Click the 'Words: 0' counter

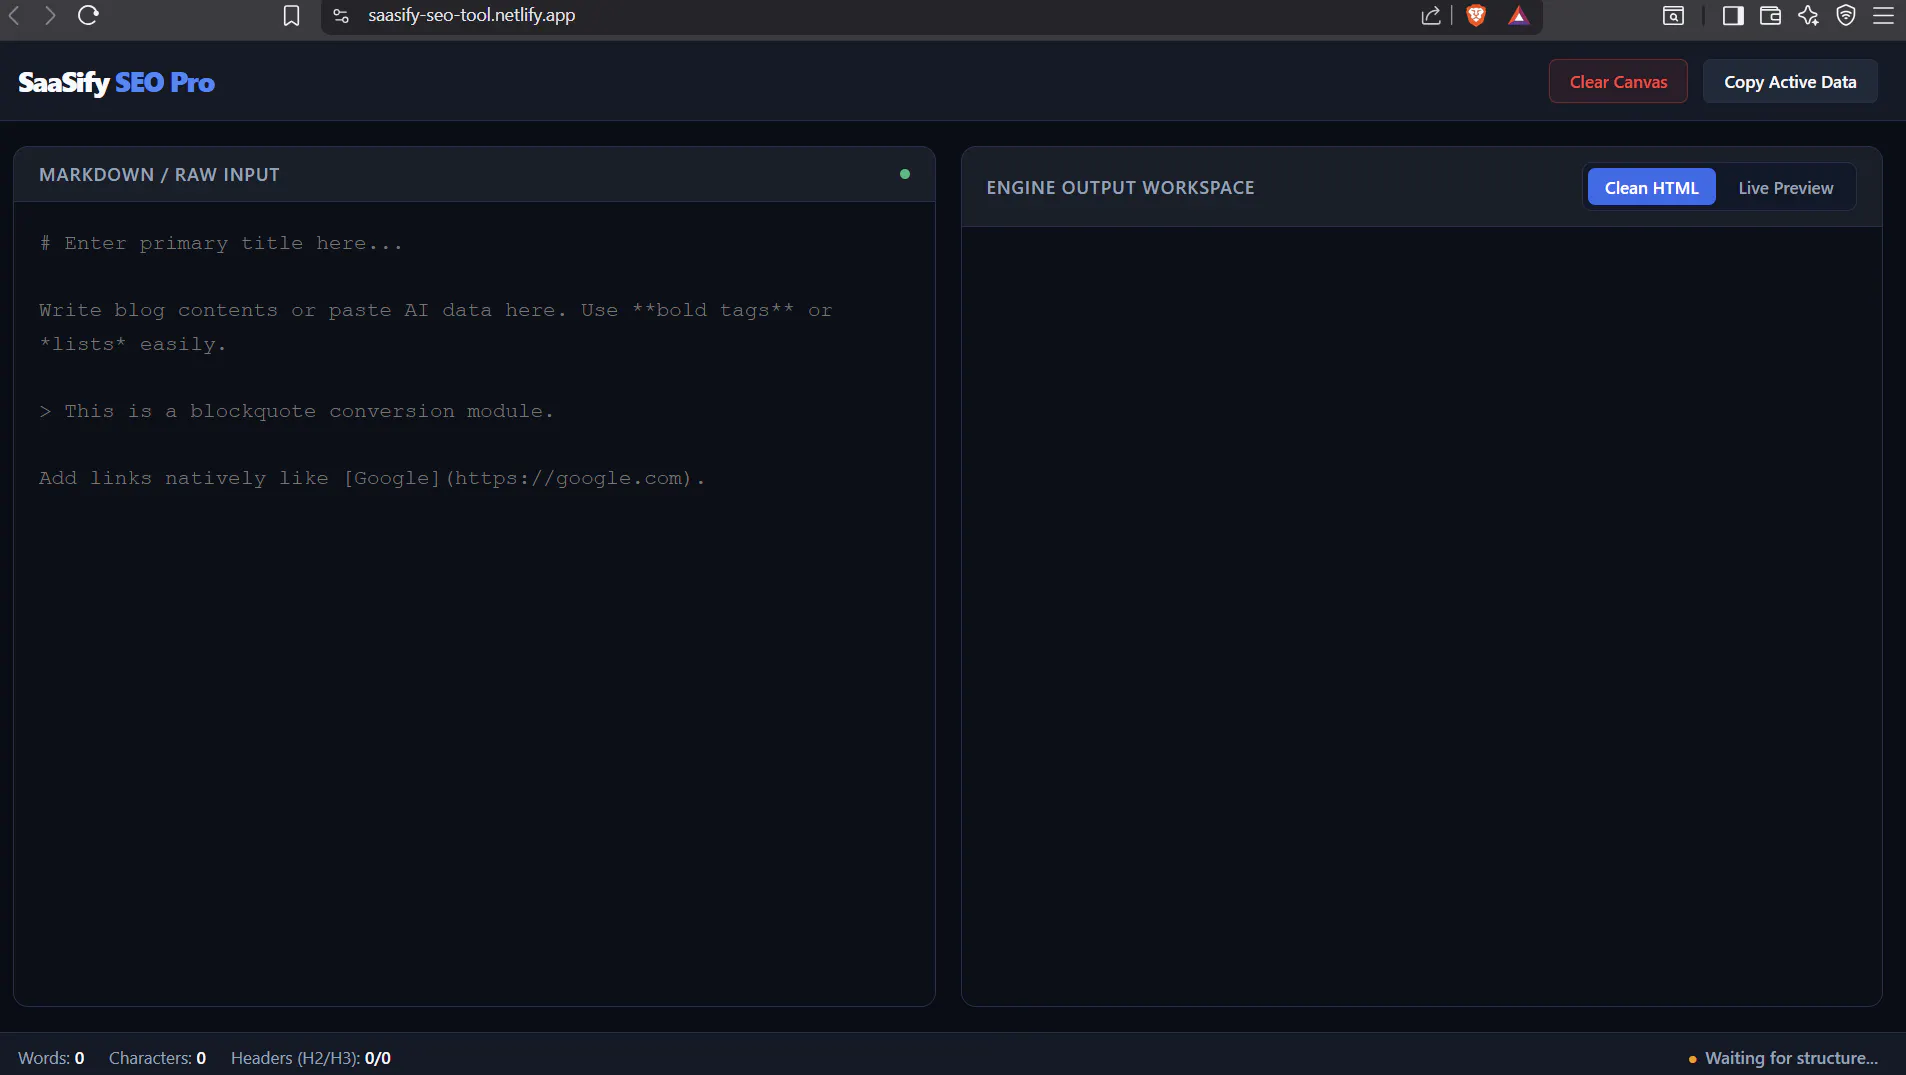51,1058
